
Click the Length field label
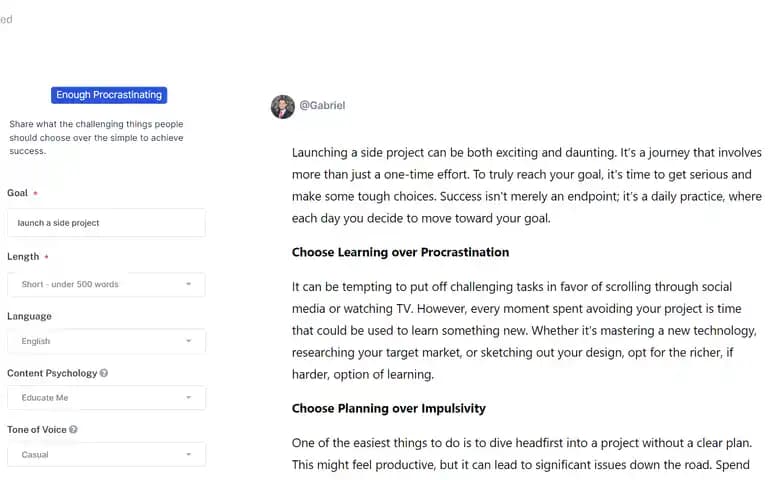(23, 257)
